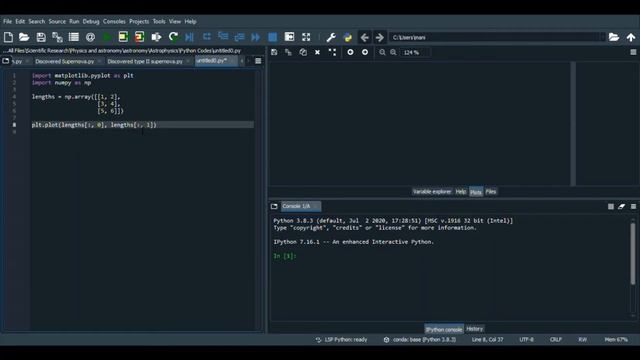The image size is (640, 360).
Task: Step out (return) in debugger
Action: coord(240,37)
